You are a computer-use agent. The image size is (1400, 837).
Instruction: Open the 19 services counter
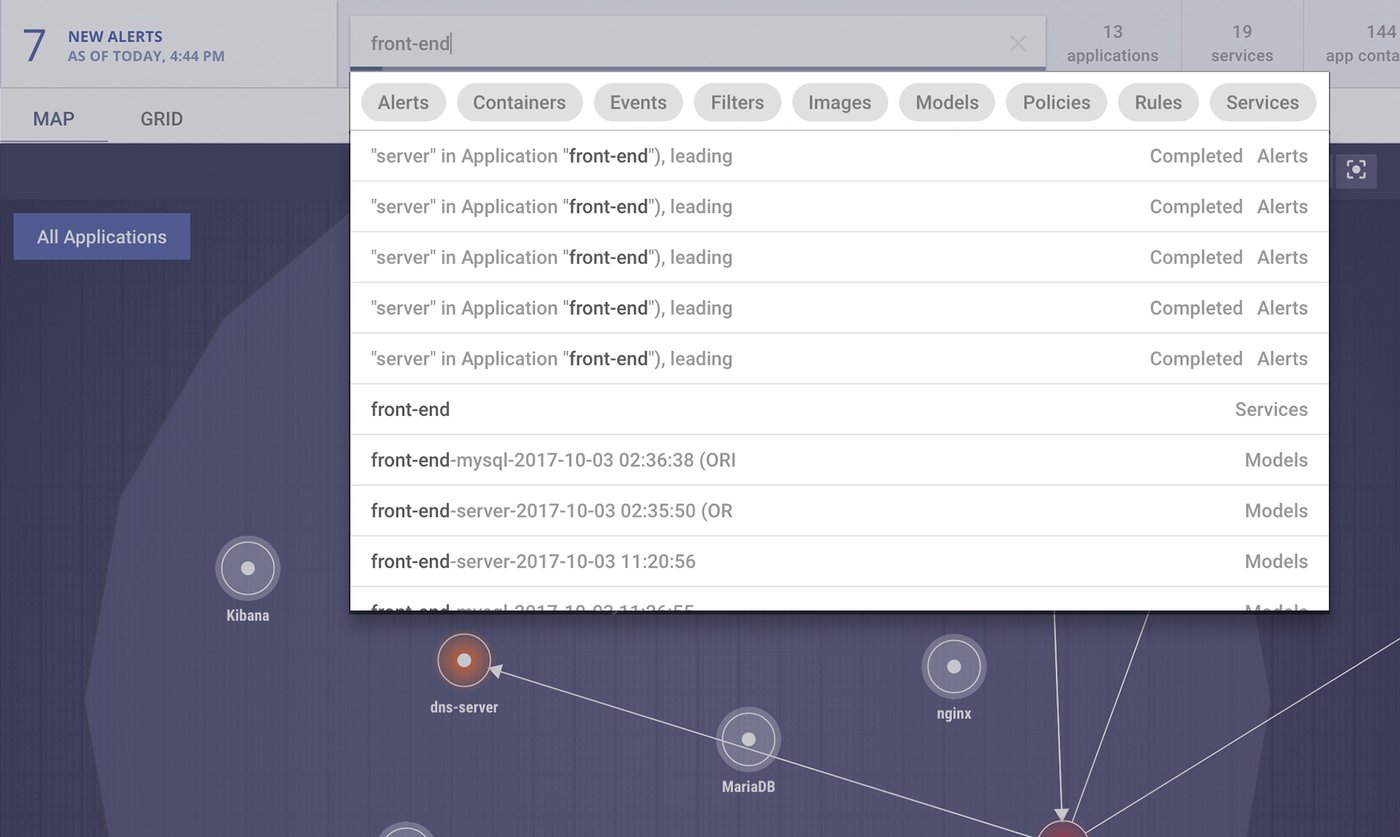(1242, 44)
